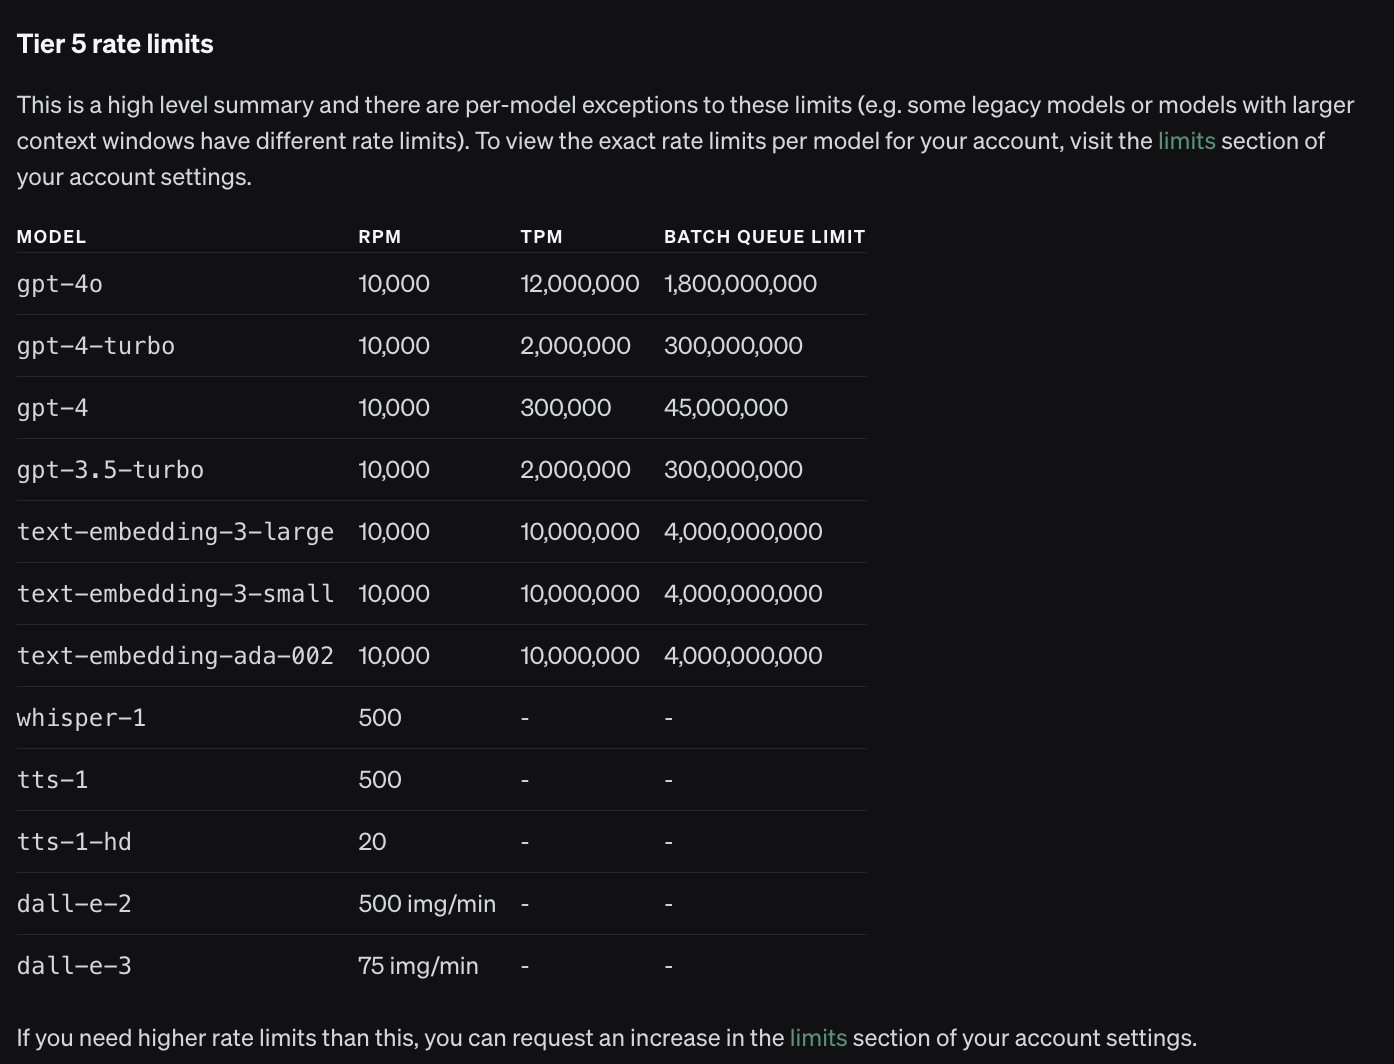This screenshot has width=1394, height=1064.
Task: Select the whisper-1 model name
Action: click(81, 718)
